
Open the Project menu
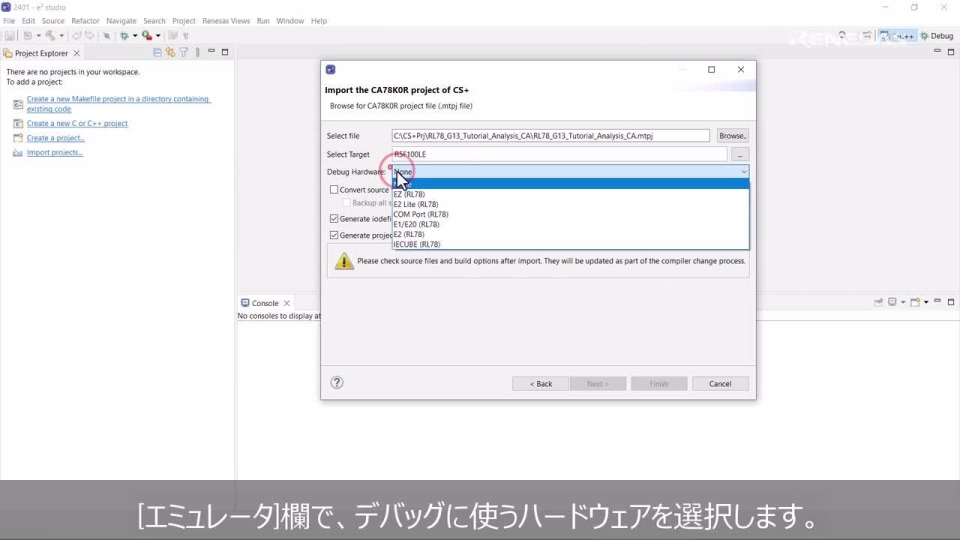[184, 21]
